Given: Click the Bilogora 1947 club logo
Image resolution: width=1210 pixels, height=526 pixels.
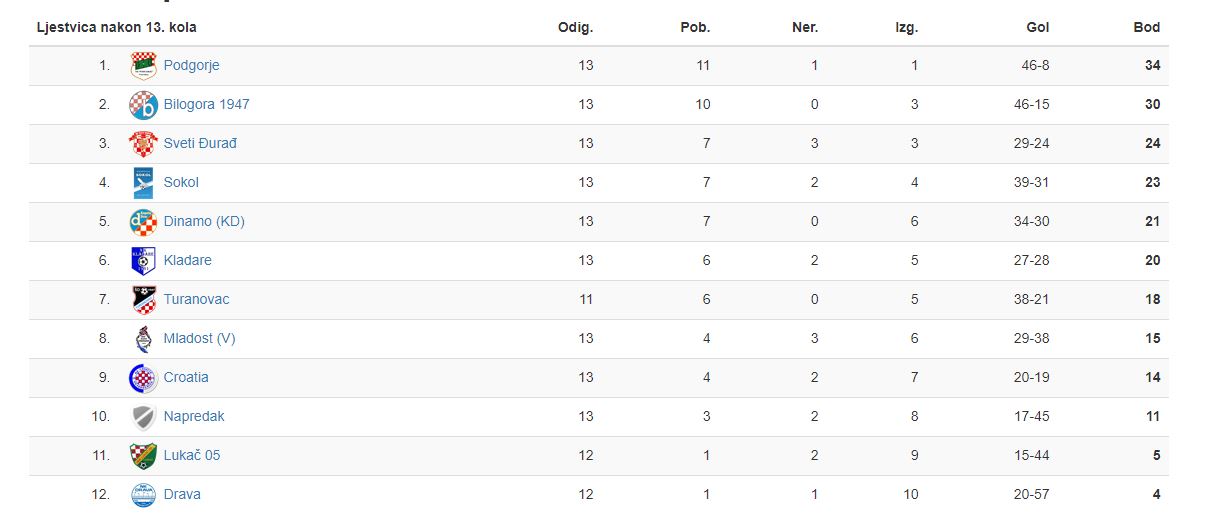Looking at the screenshot, I should tap(144, 105).
